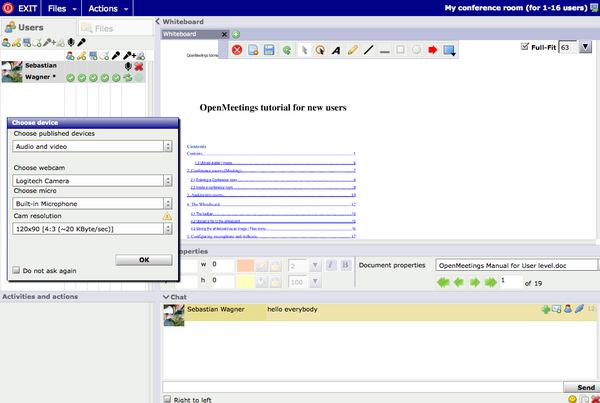Open the Choose published devices dropdown
This screenshot has height=403, width=600.
click(x=92, y=146)
